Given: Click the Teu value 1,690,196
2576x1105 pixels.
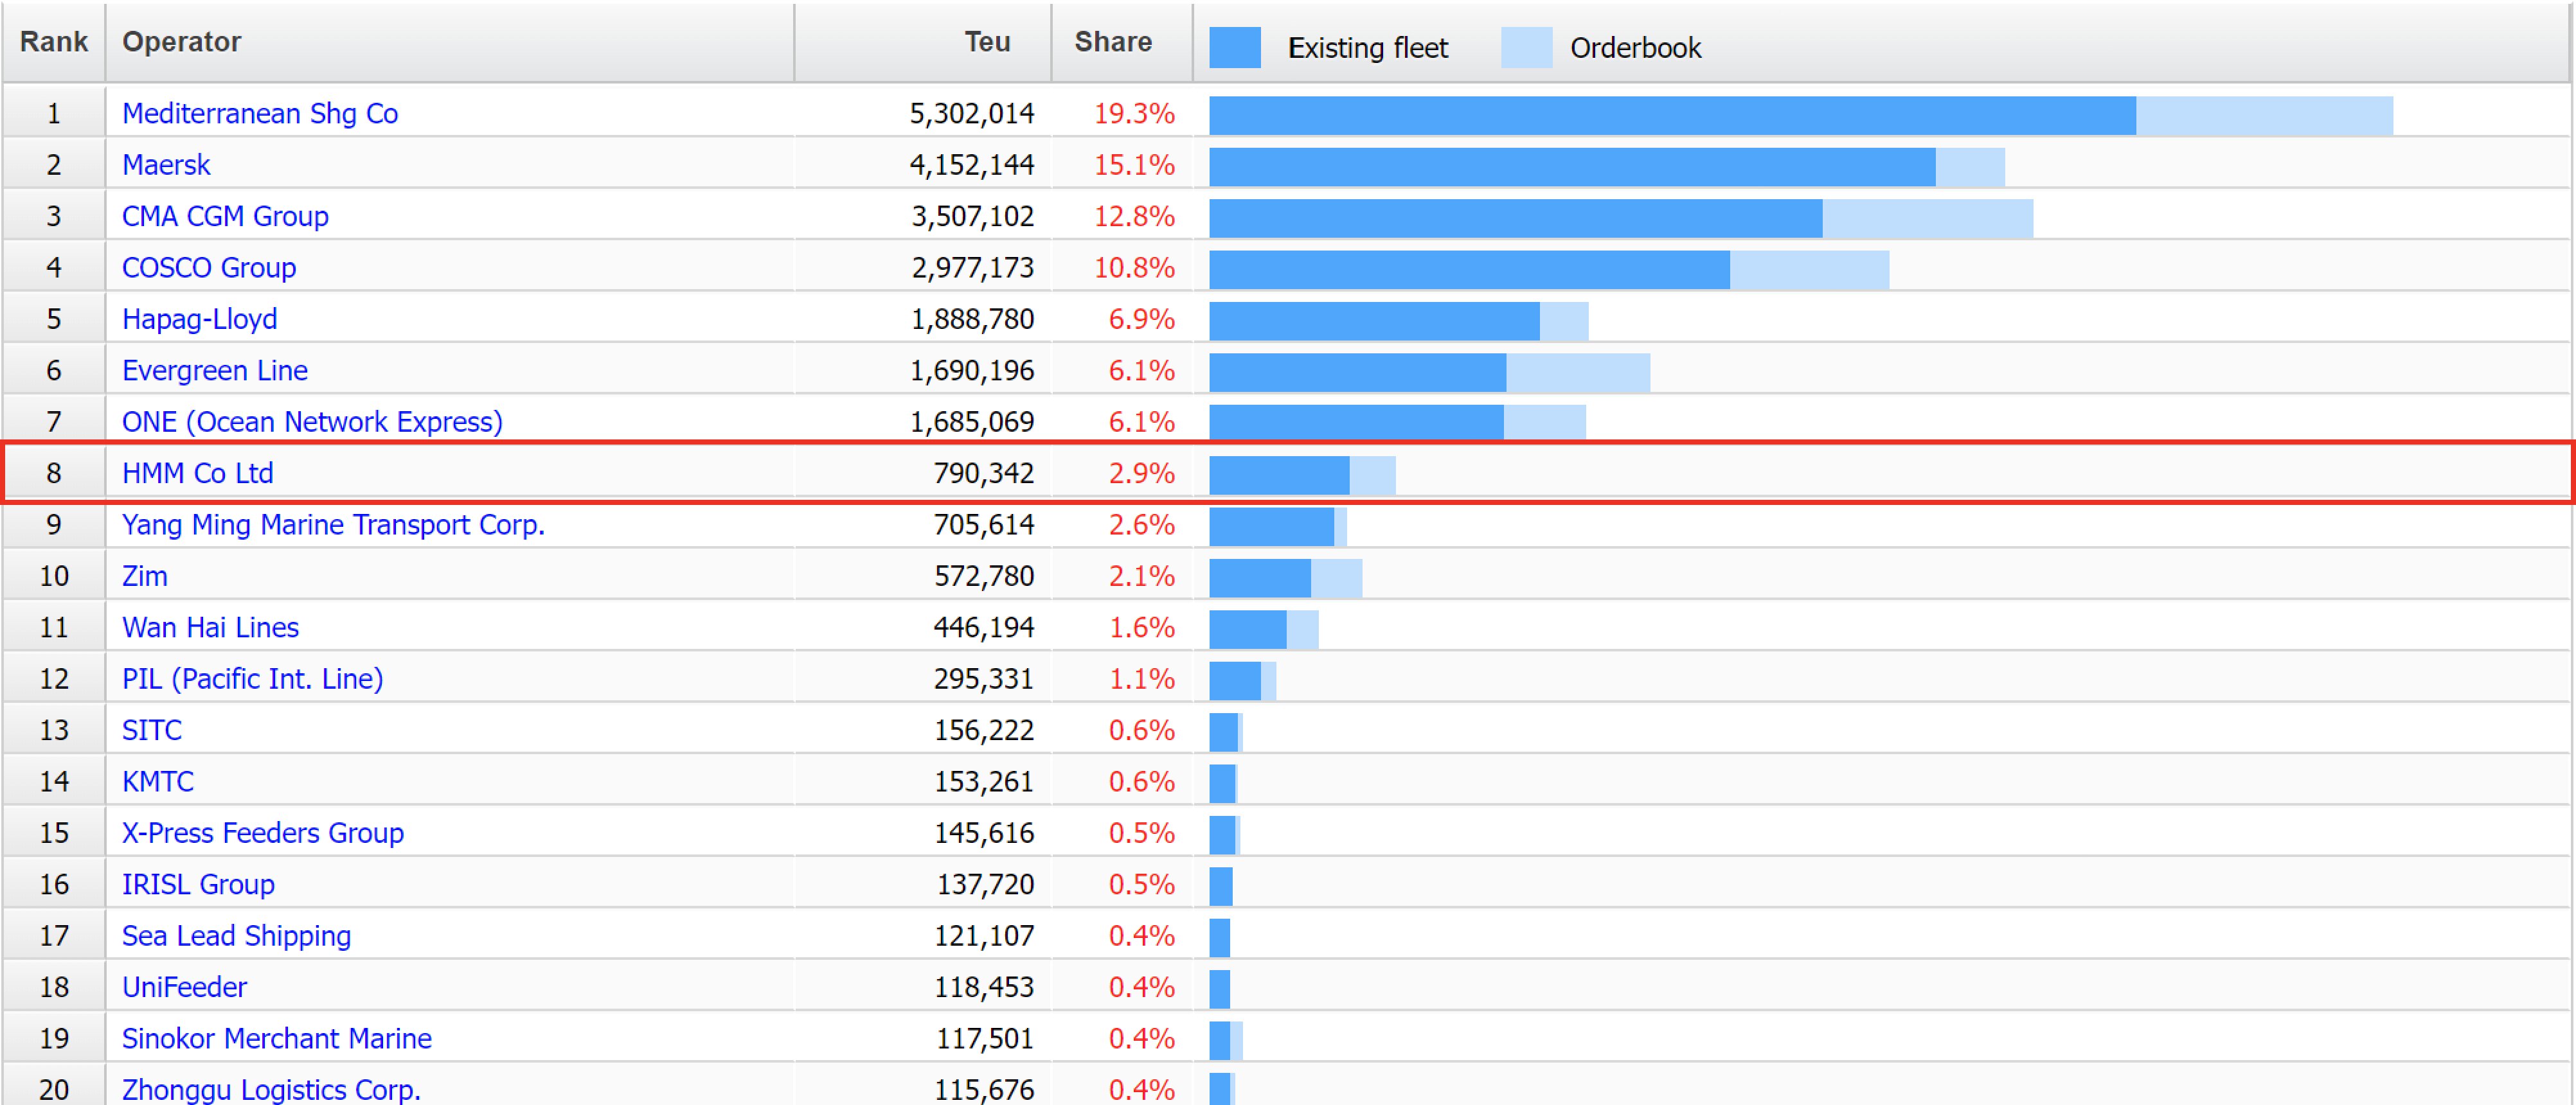Looking at the screenshot, I should coord(973,371).
